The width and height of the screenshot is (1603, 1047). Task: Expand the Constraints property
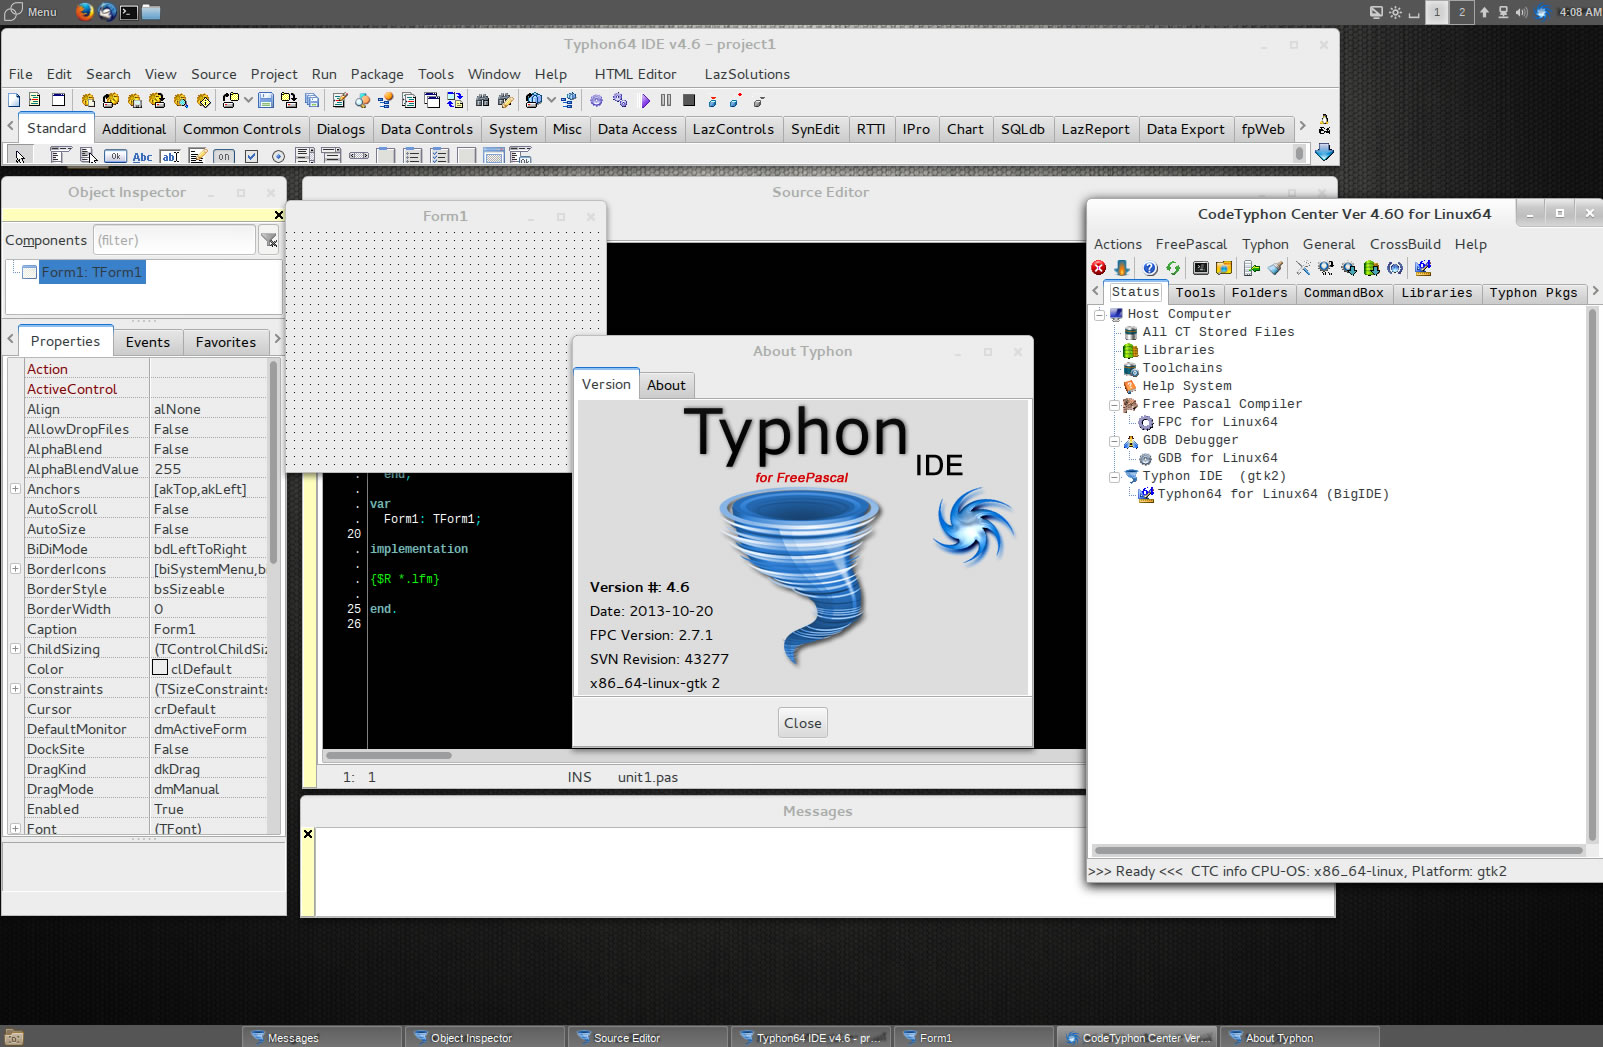[15, 689]
